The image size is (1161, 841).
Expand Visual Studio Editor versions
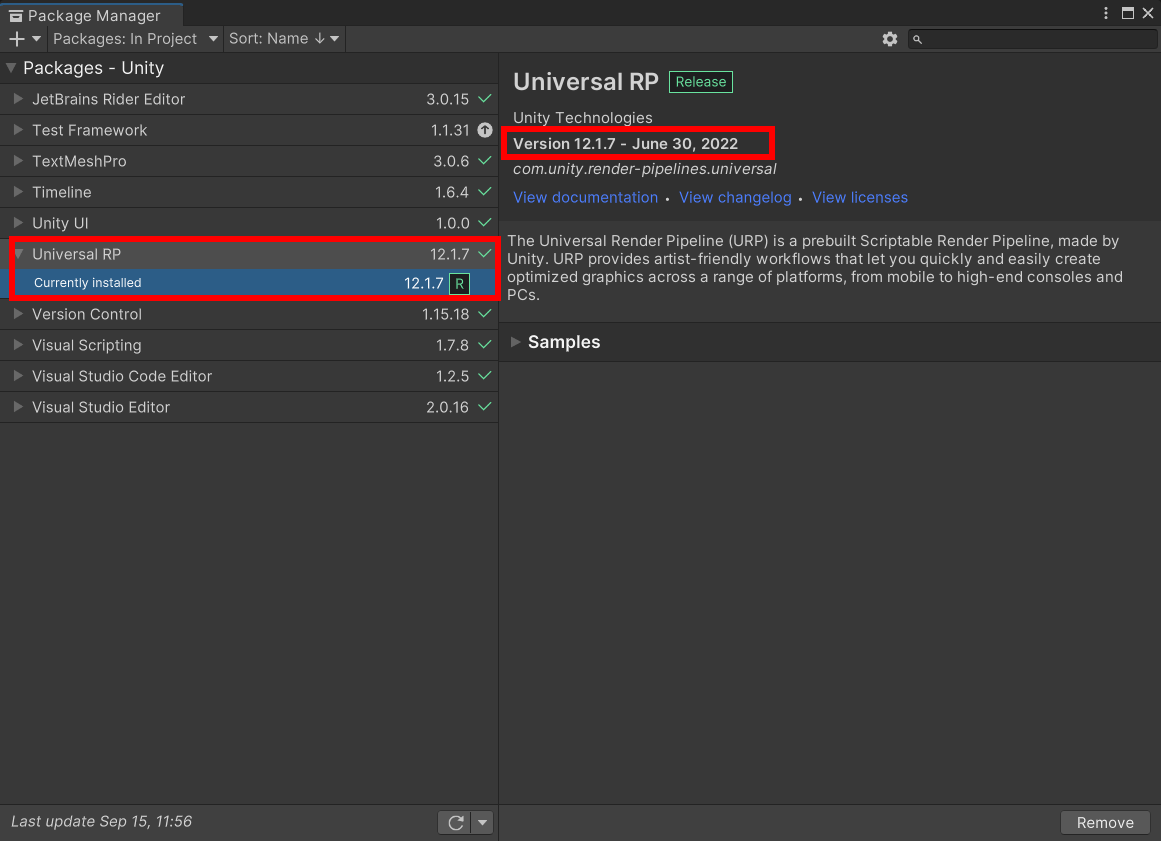(19, 407)
